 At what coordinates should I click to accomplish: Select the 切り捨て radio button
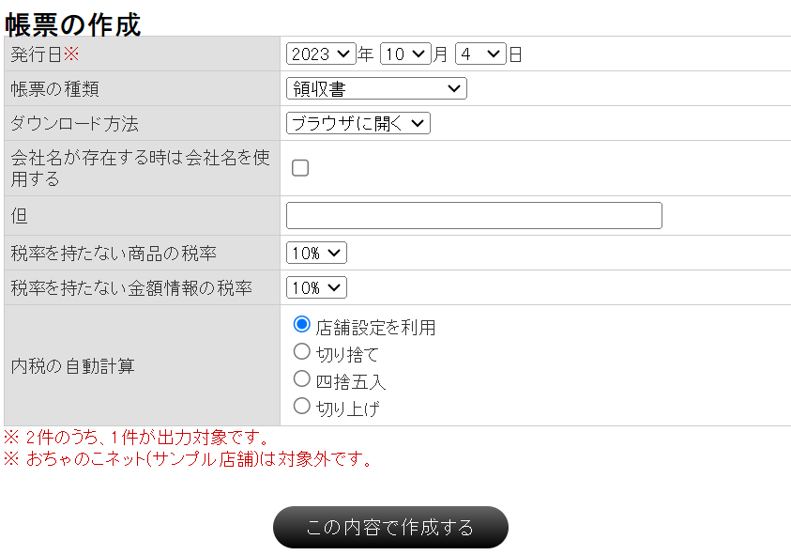pos(302,352)
